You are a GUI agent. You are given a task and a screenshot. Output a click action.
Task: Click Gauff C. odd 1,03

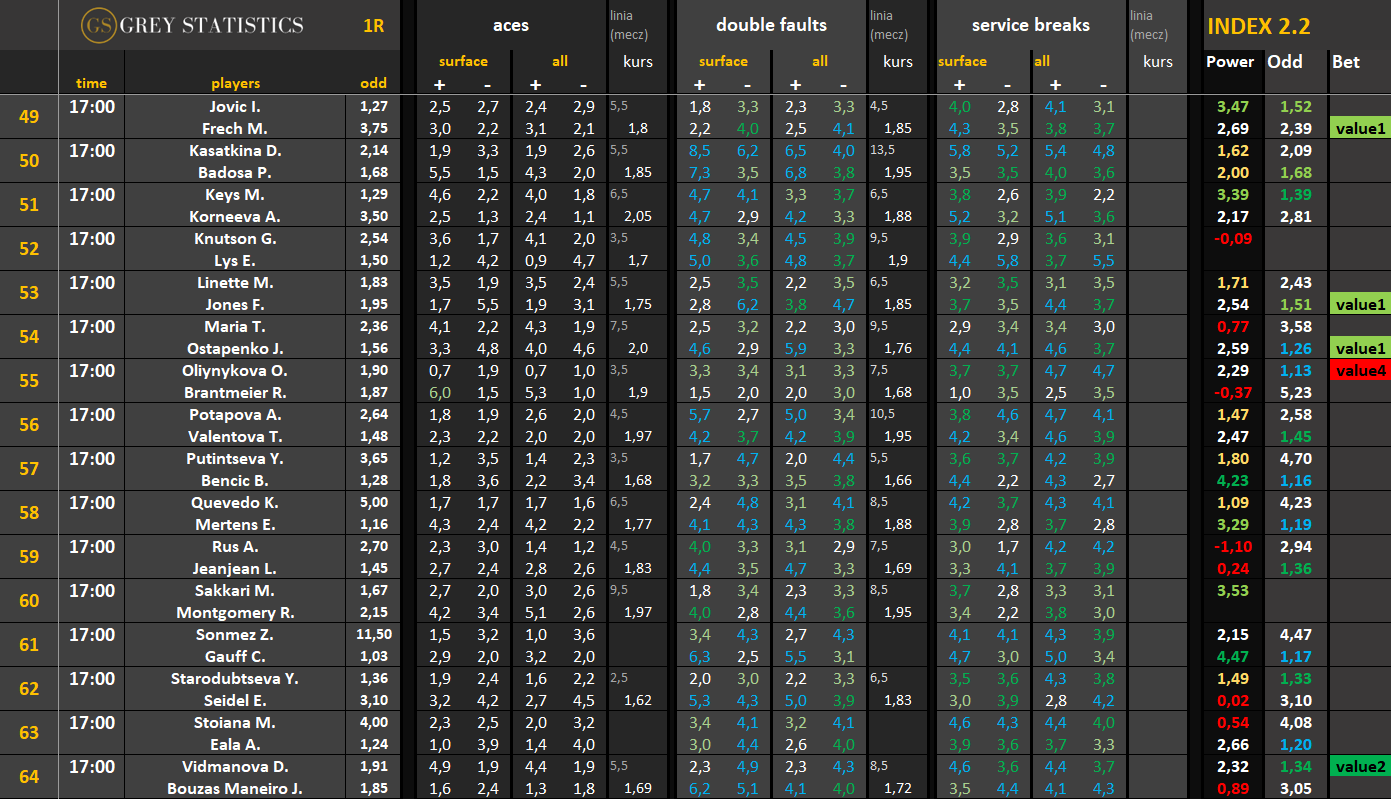pyautogui.click(x=374, y=656)
